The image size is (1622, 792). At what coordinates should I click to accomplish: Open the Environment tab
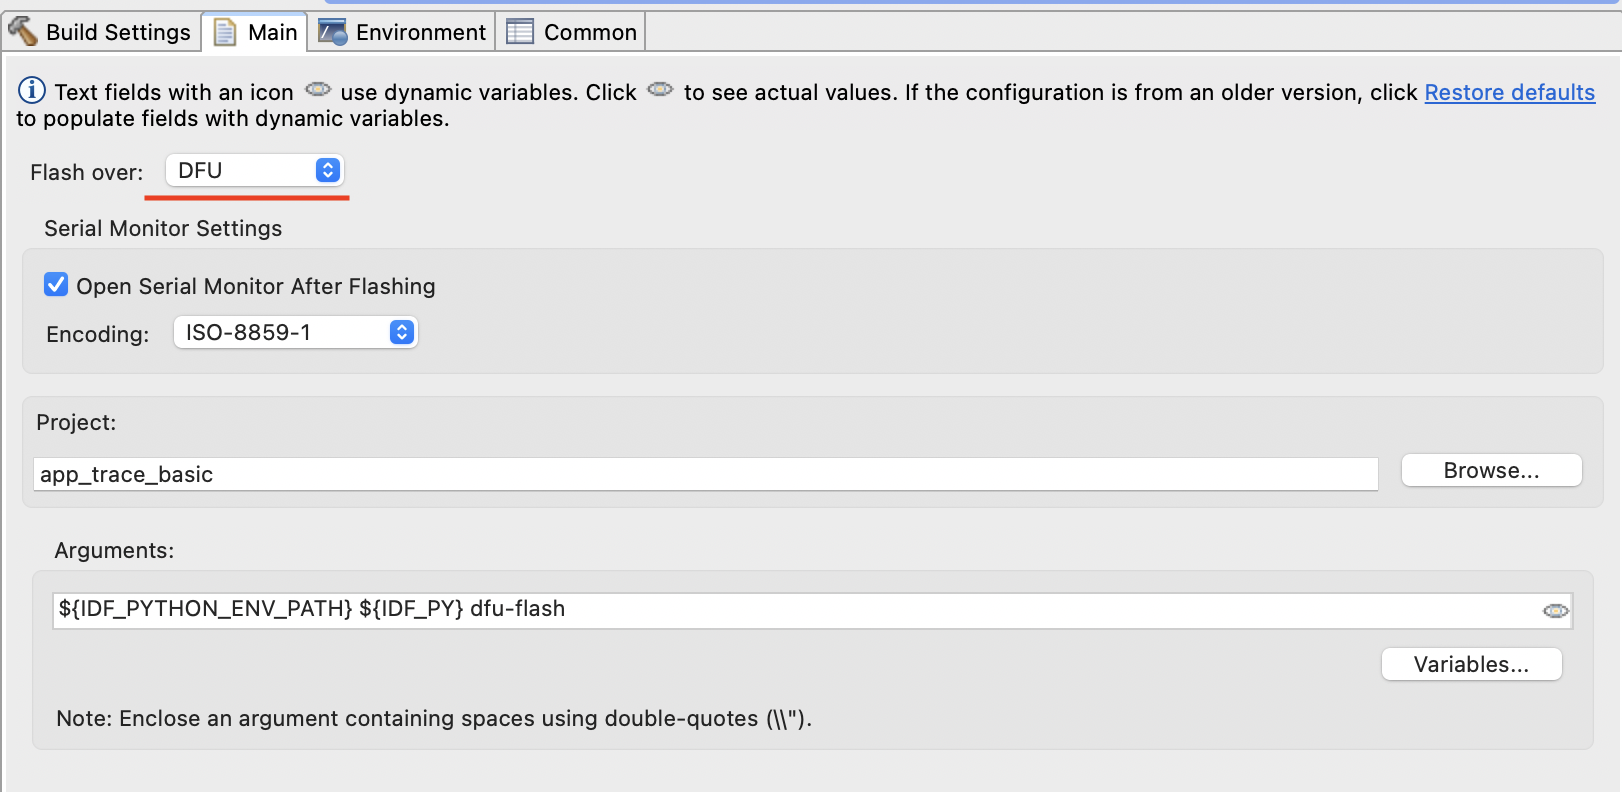pos(420,33)
